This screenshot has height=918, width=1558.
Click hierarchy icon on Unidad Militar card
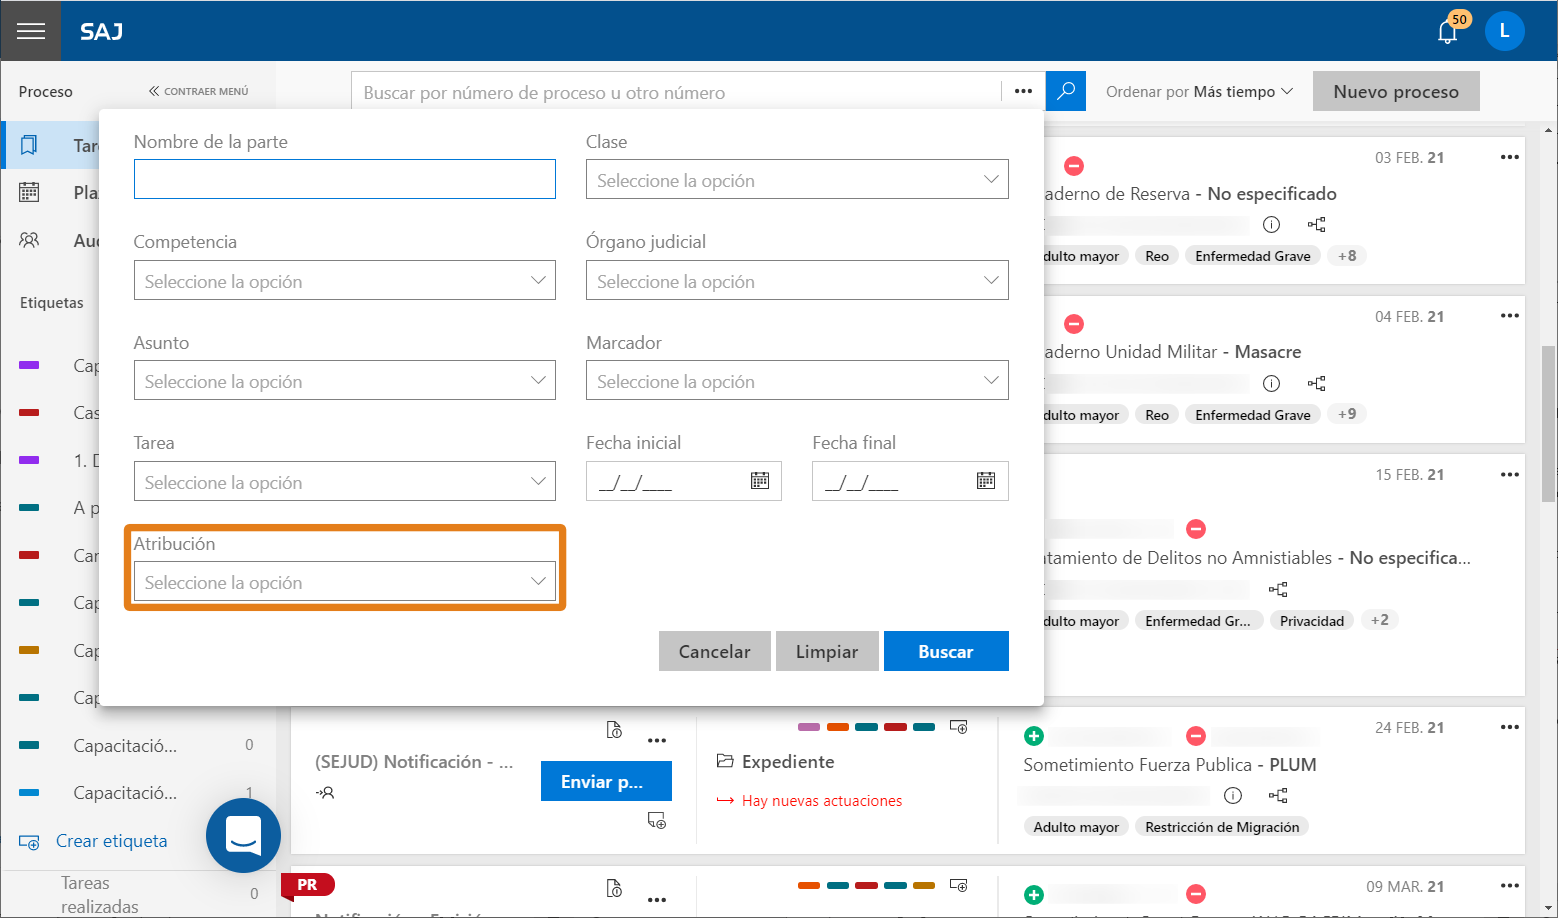pyautogui.click(x=1316, y=383)
